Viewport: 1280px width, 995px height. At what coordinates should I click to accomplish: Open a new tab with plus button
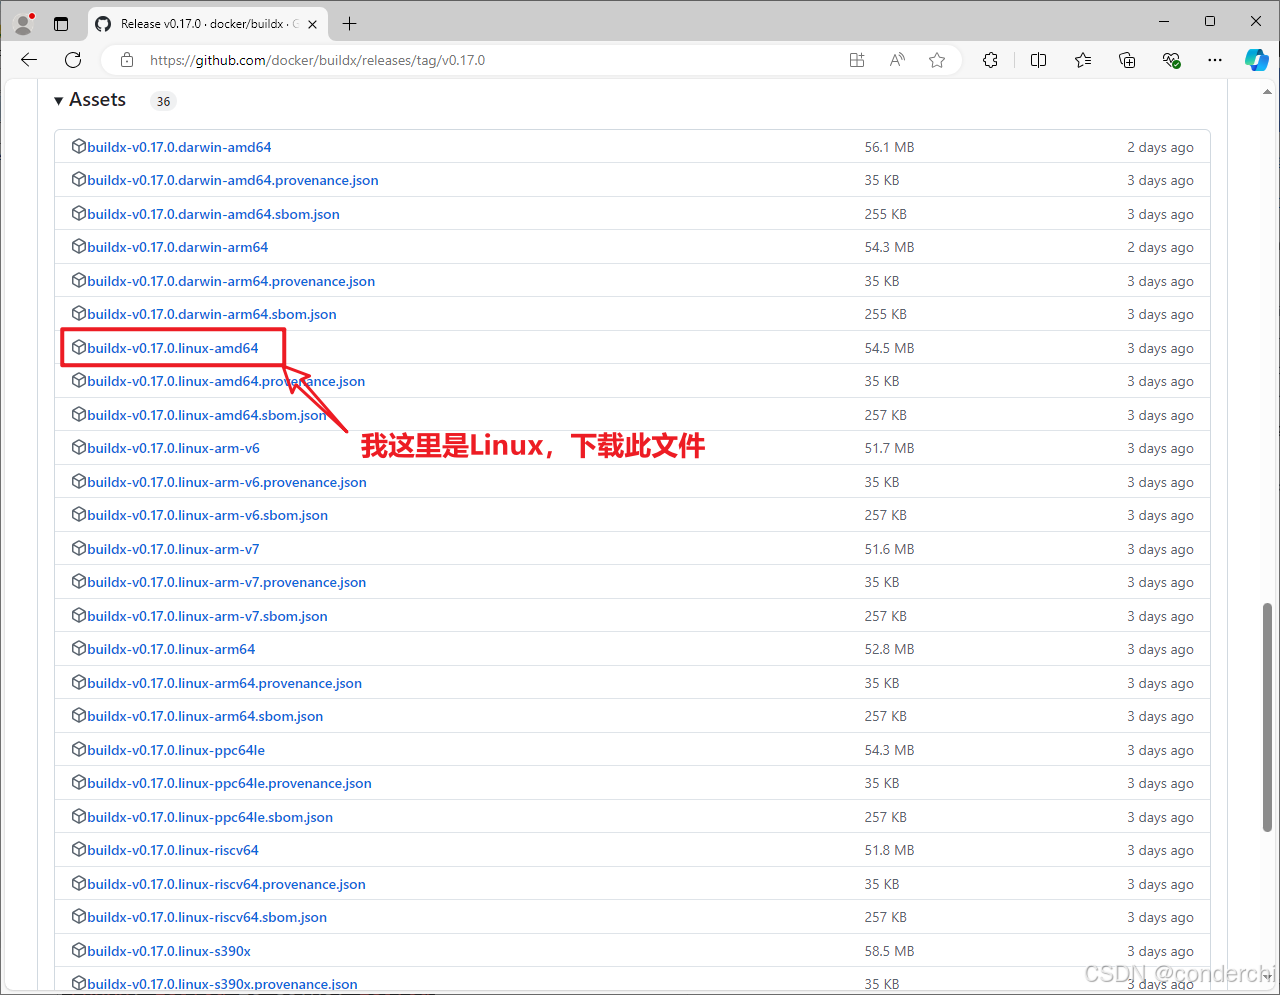coord(349,23)
